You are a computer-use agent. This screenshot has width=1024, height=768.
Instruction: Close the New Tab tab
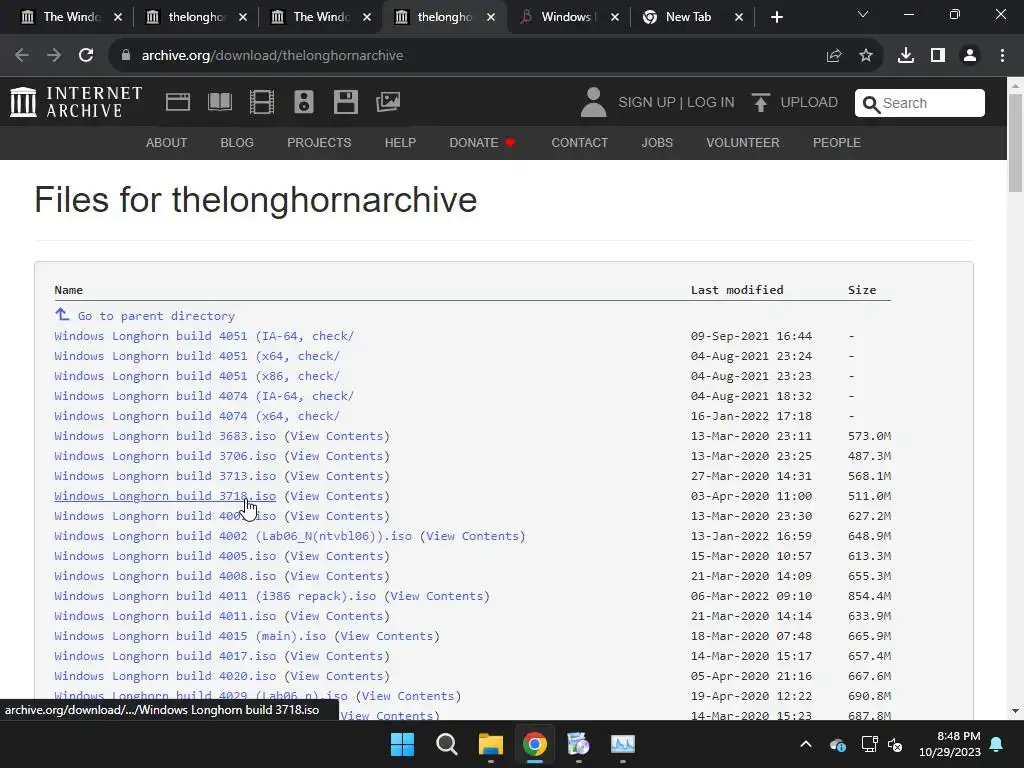pyautogui.click(x=739, y=17)
